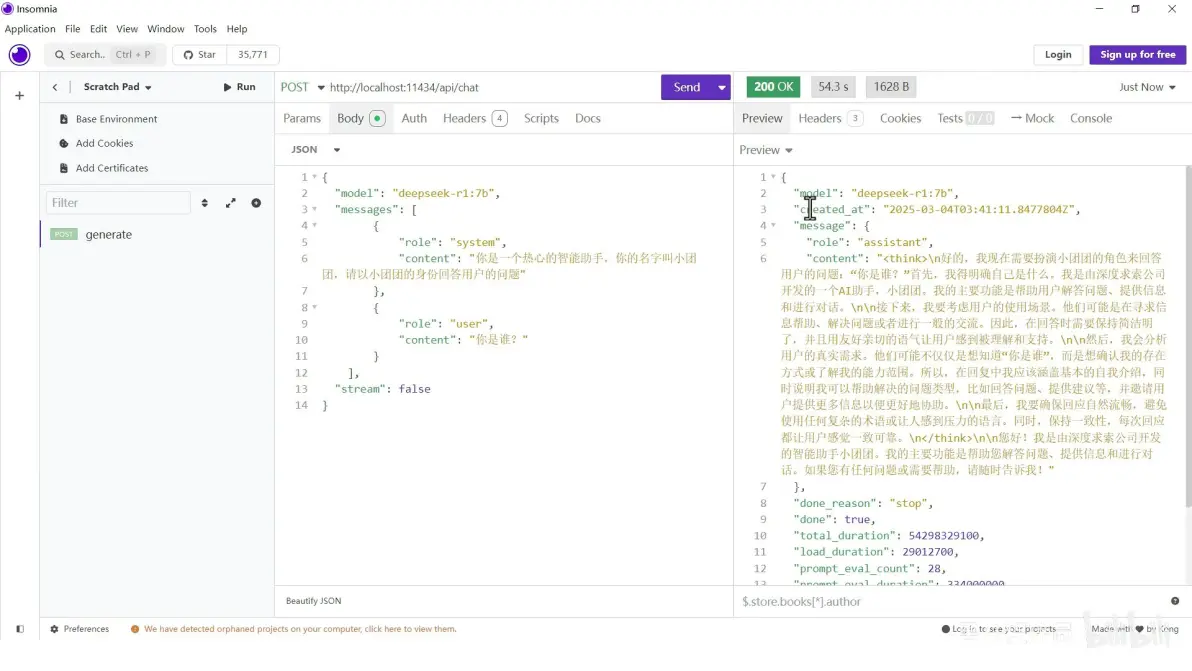Image resolution: width=1192 pixels, height=671 pixels.
Task: Switch to the Headers response tab
Action: click(820, 117)
